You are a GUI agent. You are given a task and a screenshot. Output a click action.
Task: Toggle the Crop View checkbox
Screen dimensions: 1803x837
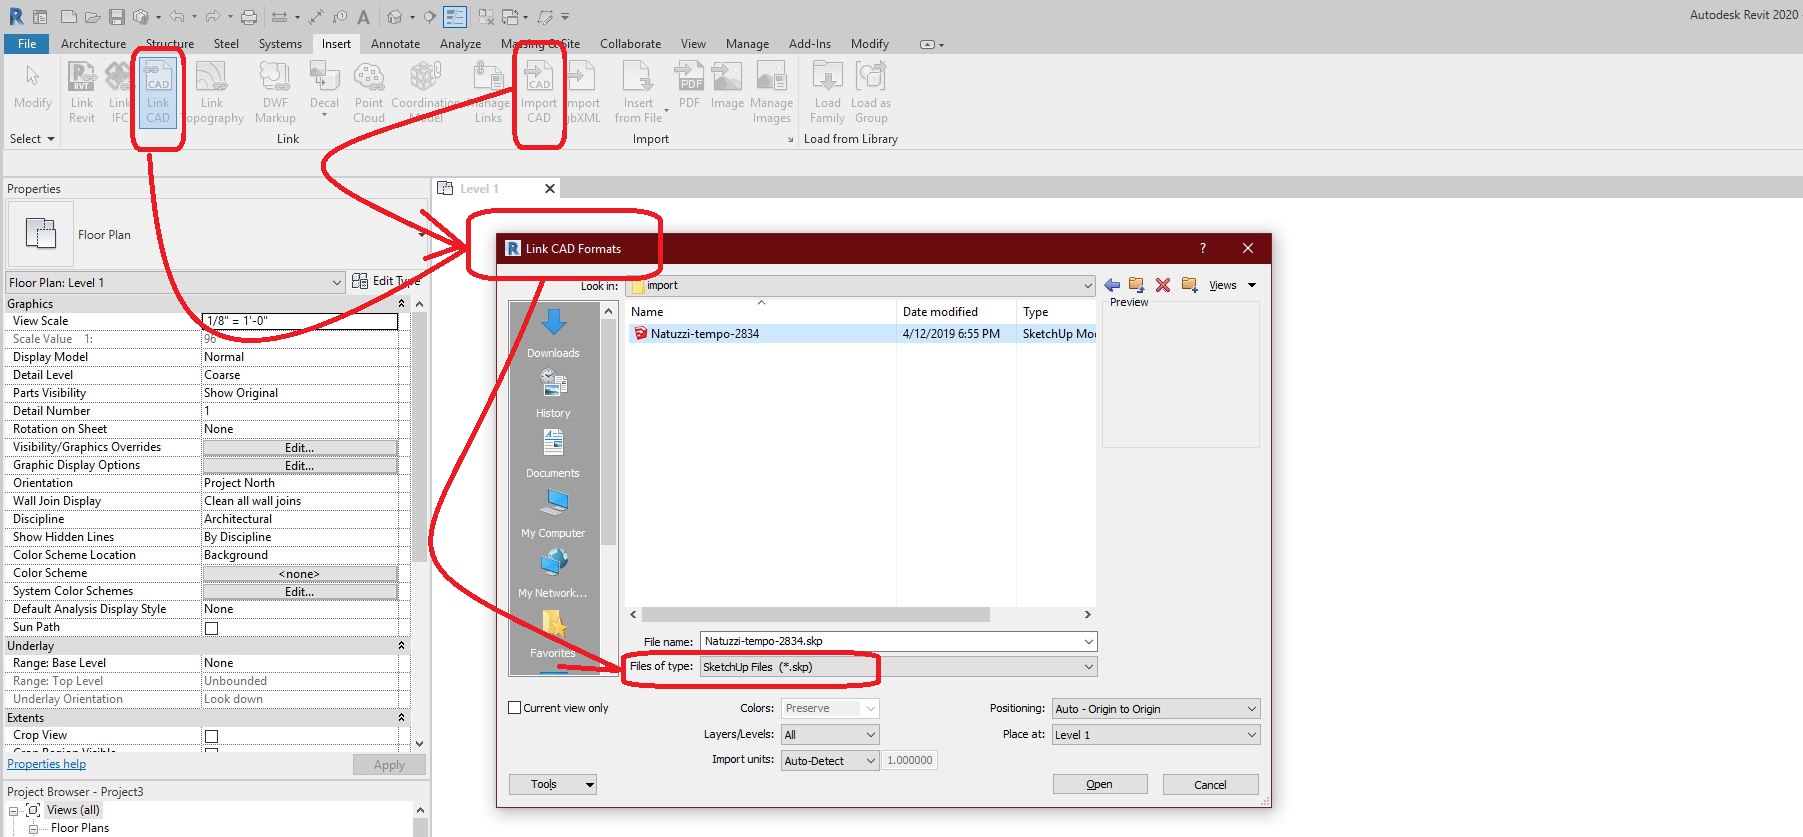coord(211,736)
